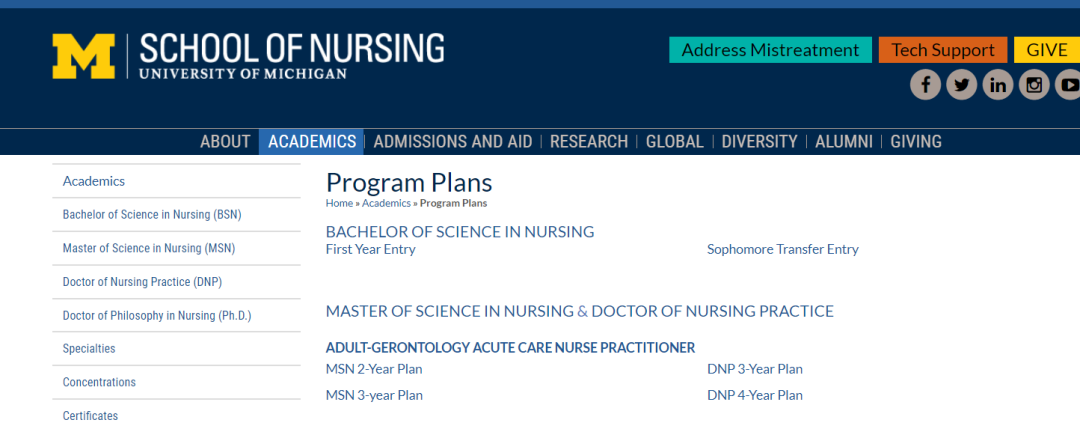Open First Year Entry program plan

click(x=371, y=250)
